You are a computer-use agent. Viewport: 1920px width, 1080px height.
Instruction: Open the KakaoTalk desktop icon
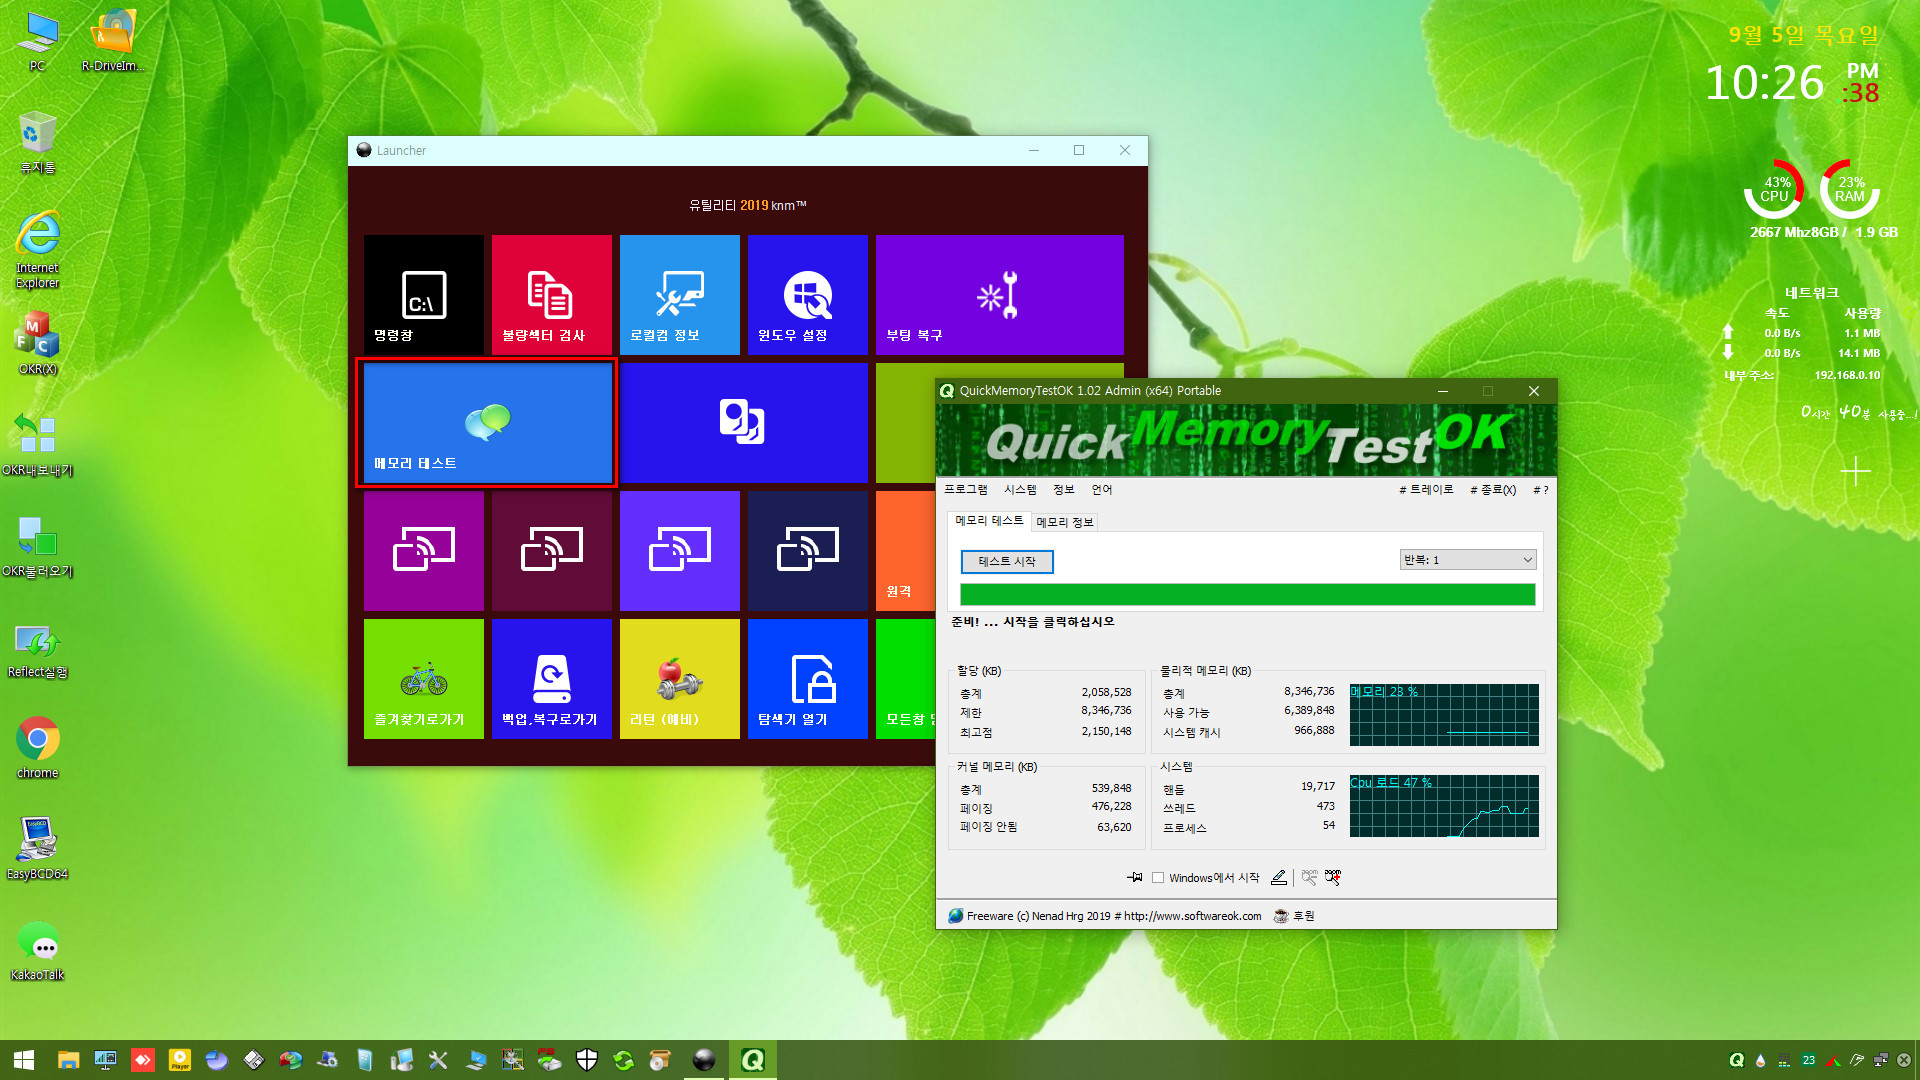click(37, 950)
